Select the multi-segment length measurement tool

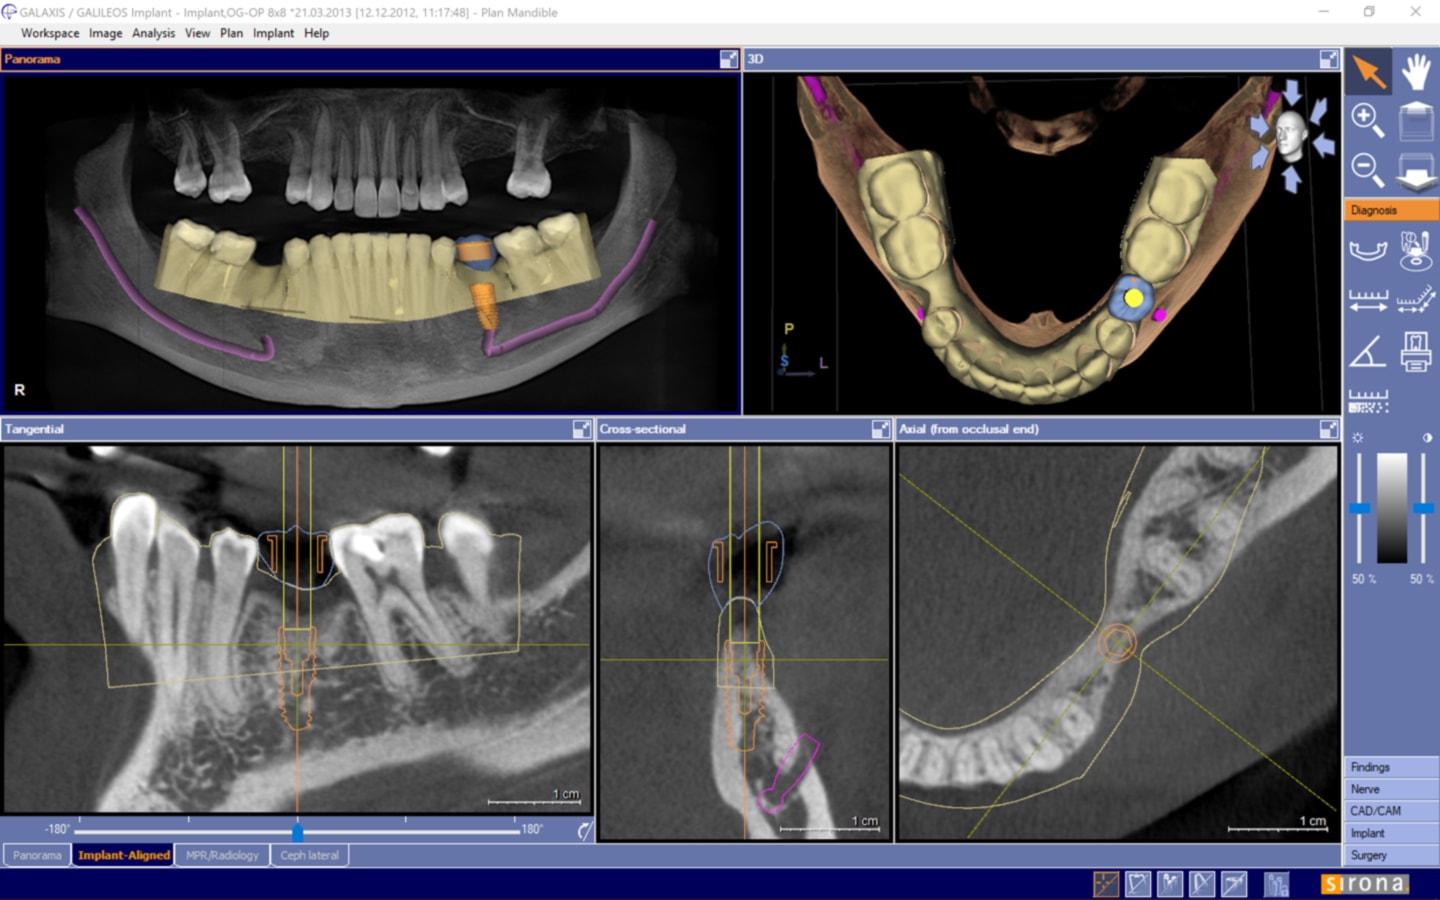[x=1415, y=300]
